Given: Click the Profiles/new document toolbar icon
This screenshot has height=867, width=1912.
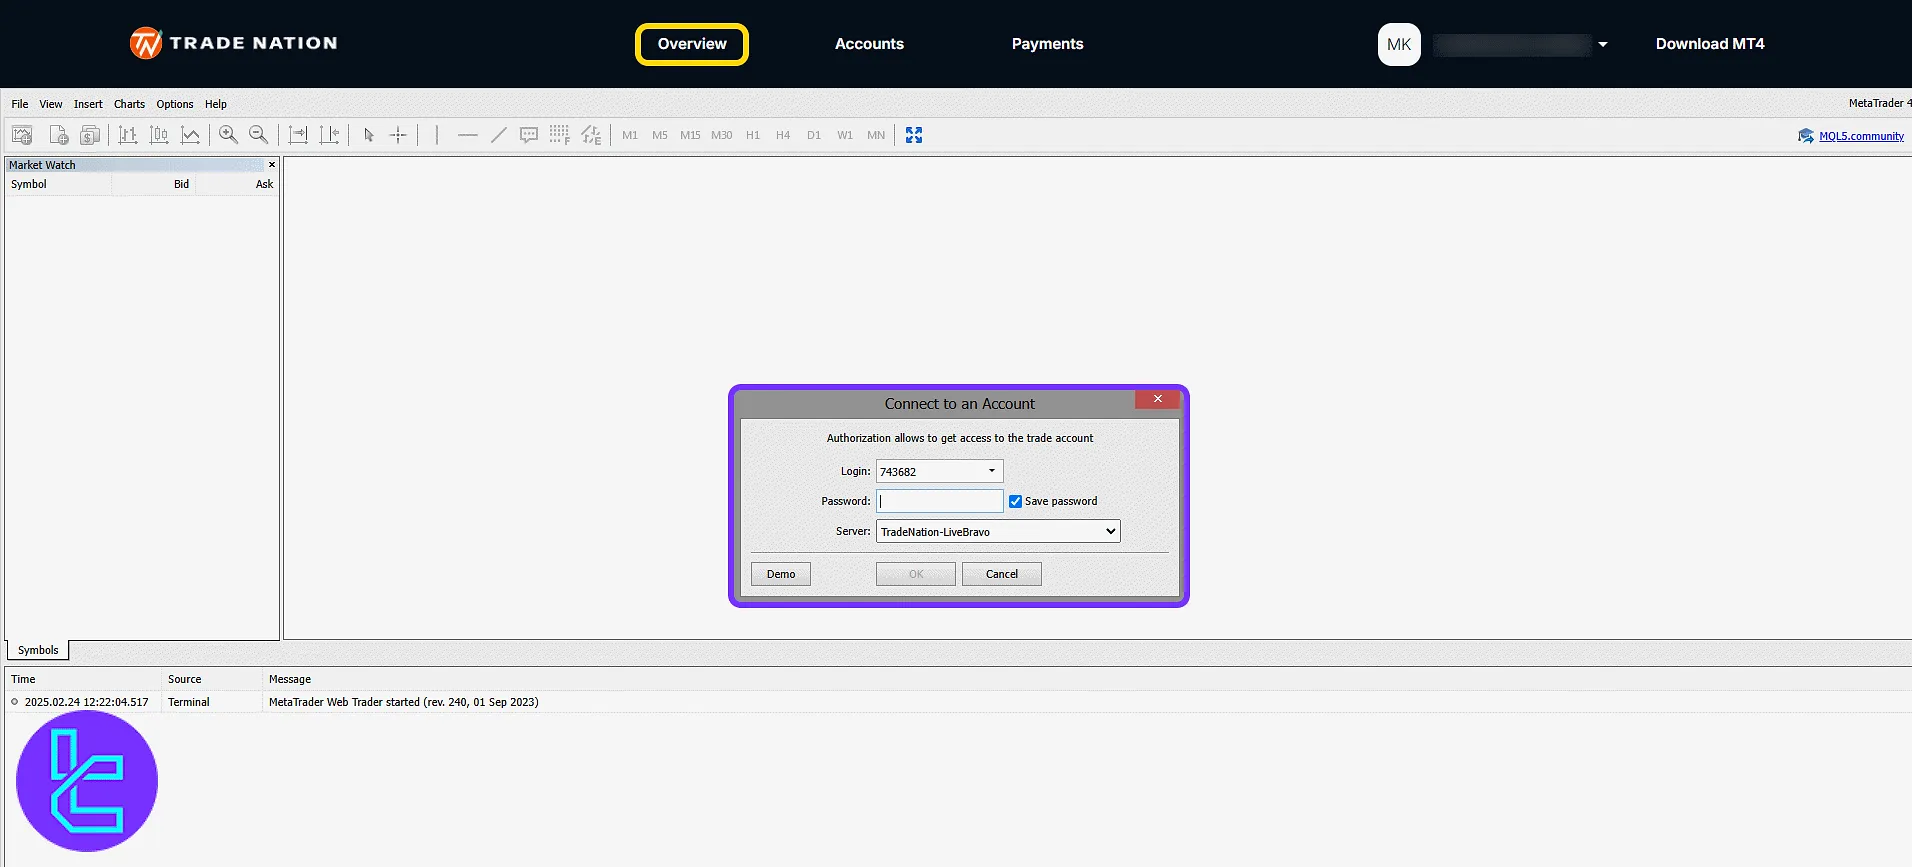Looking at the screenshot, I should tap(59, 135).
